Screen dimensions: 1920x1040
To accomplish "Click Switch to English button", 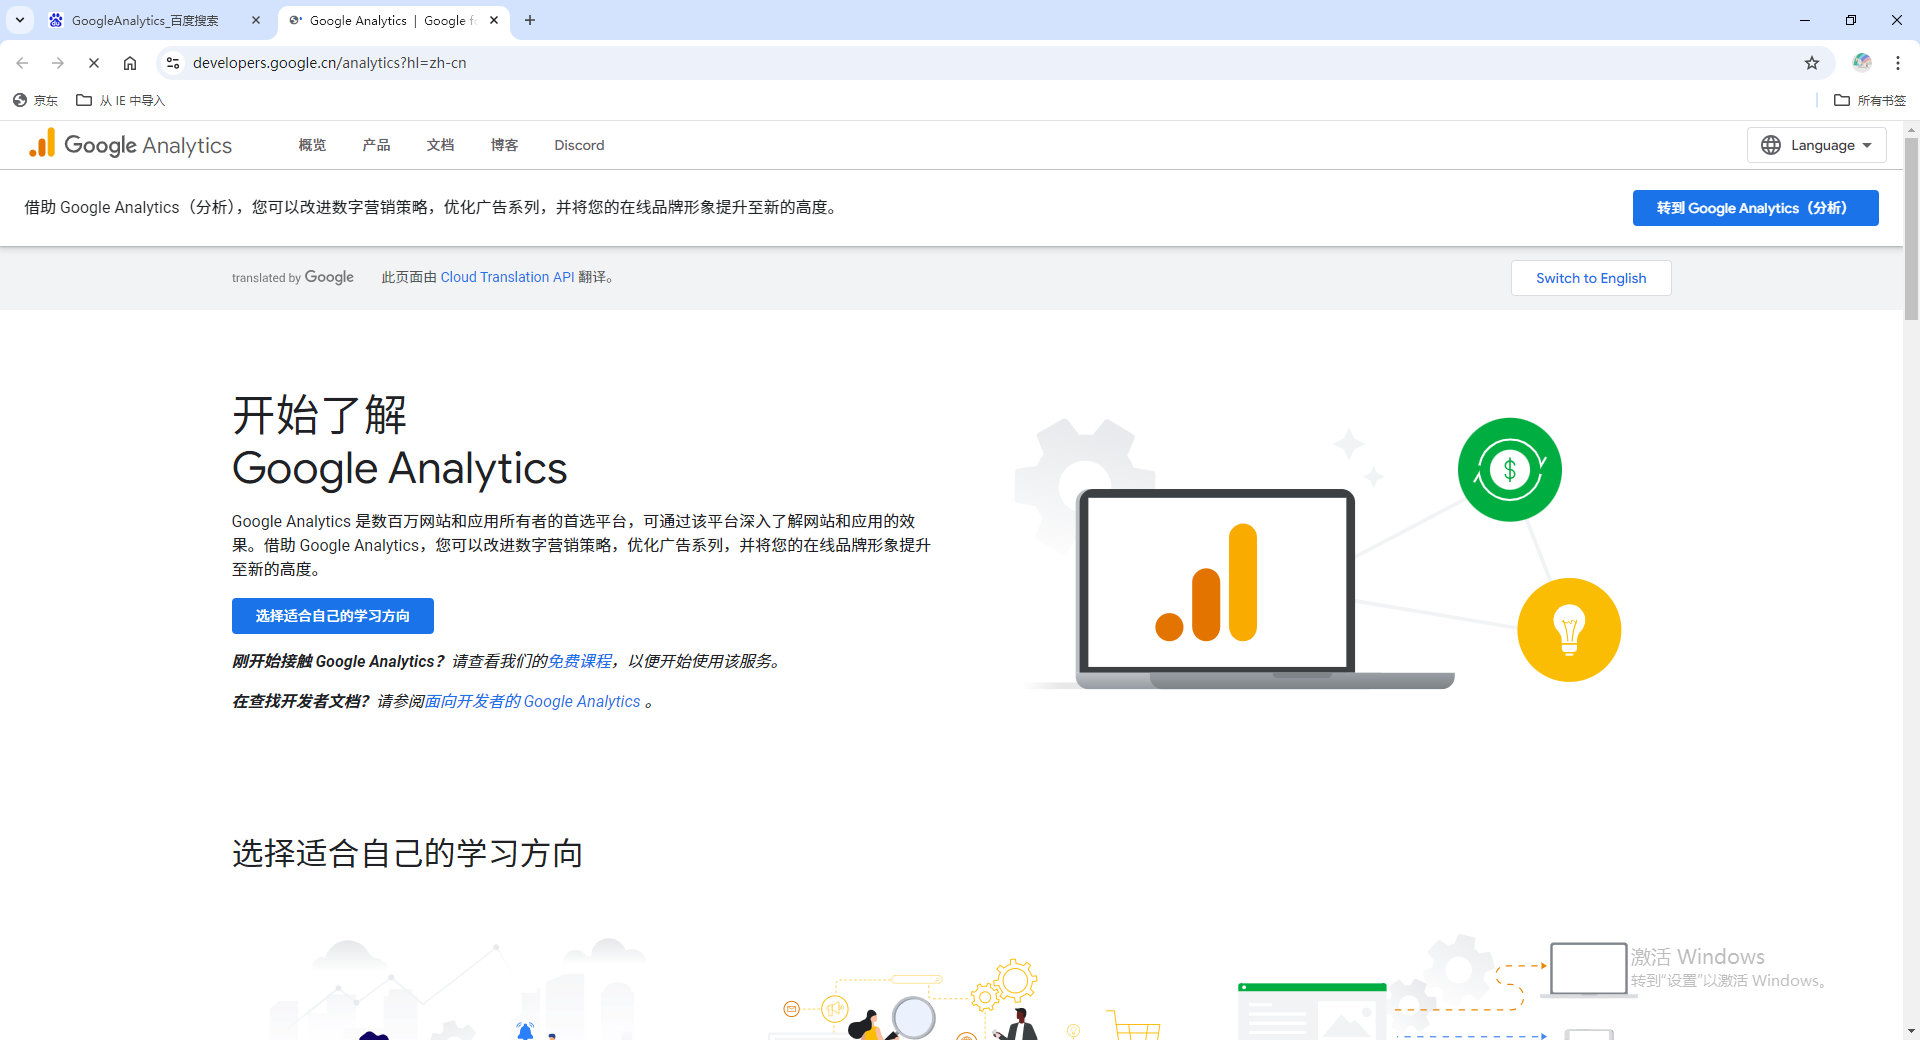I will point(1591,278).
